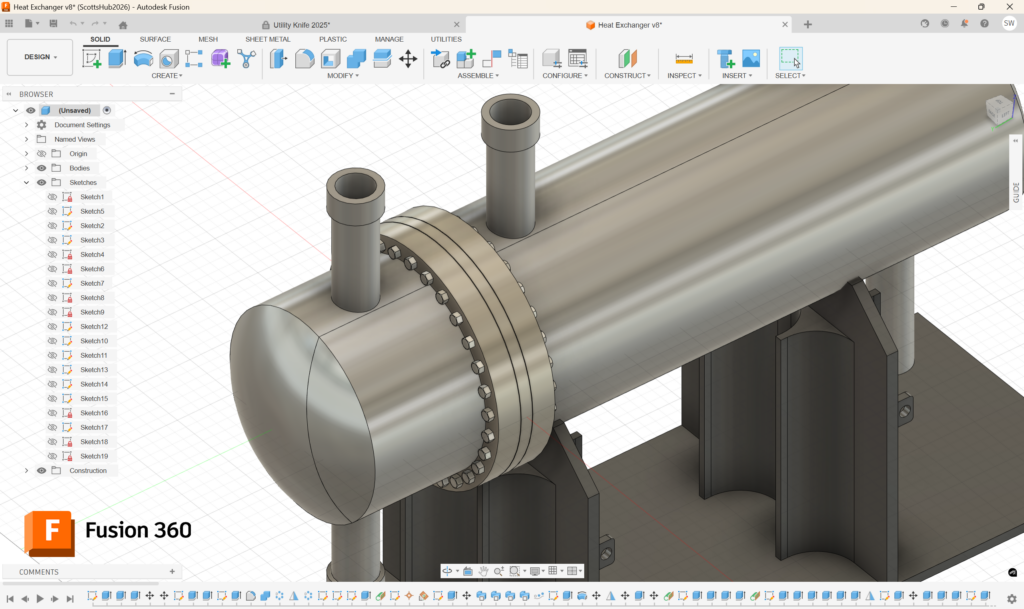Toggle visibility of Sketch19
The image size is (1024, 609).
point(52,456)
